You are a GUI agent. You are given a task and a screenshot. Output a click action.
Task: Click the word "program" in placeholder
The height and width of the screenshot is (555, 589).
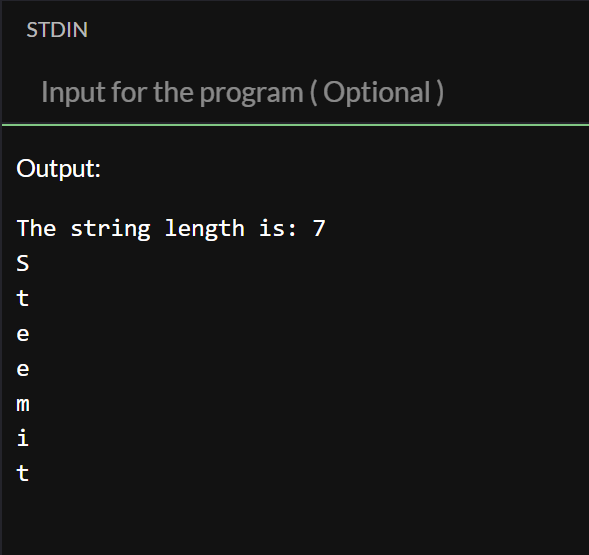tap(251, 94)
